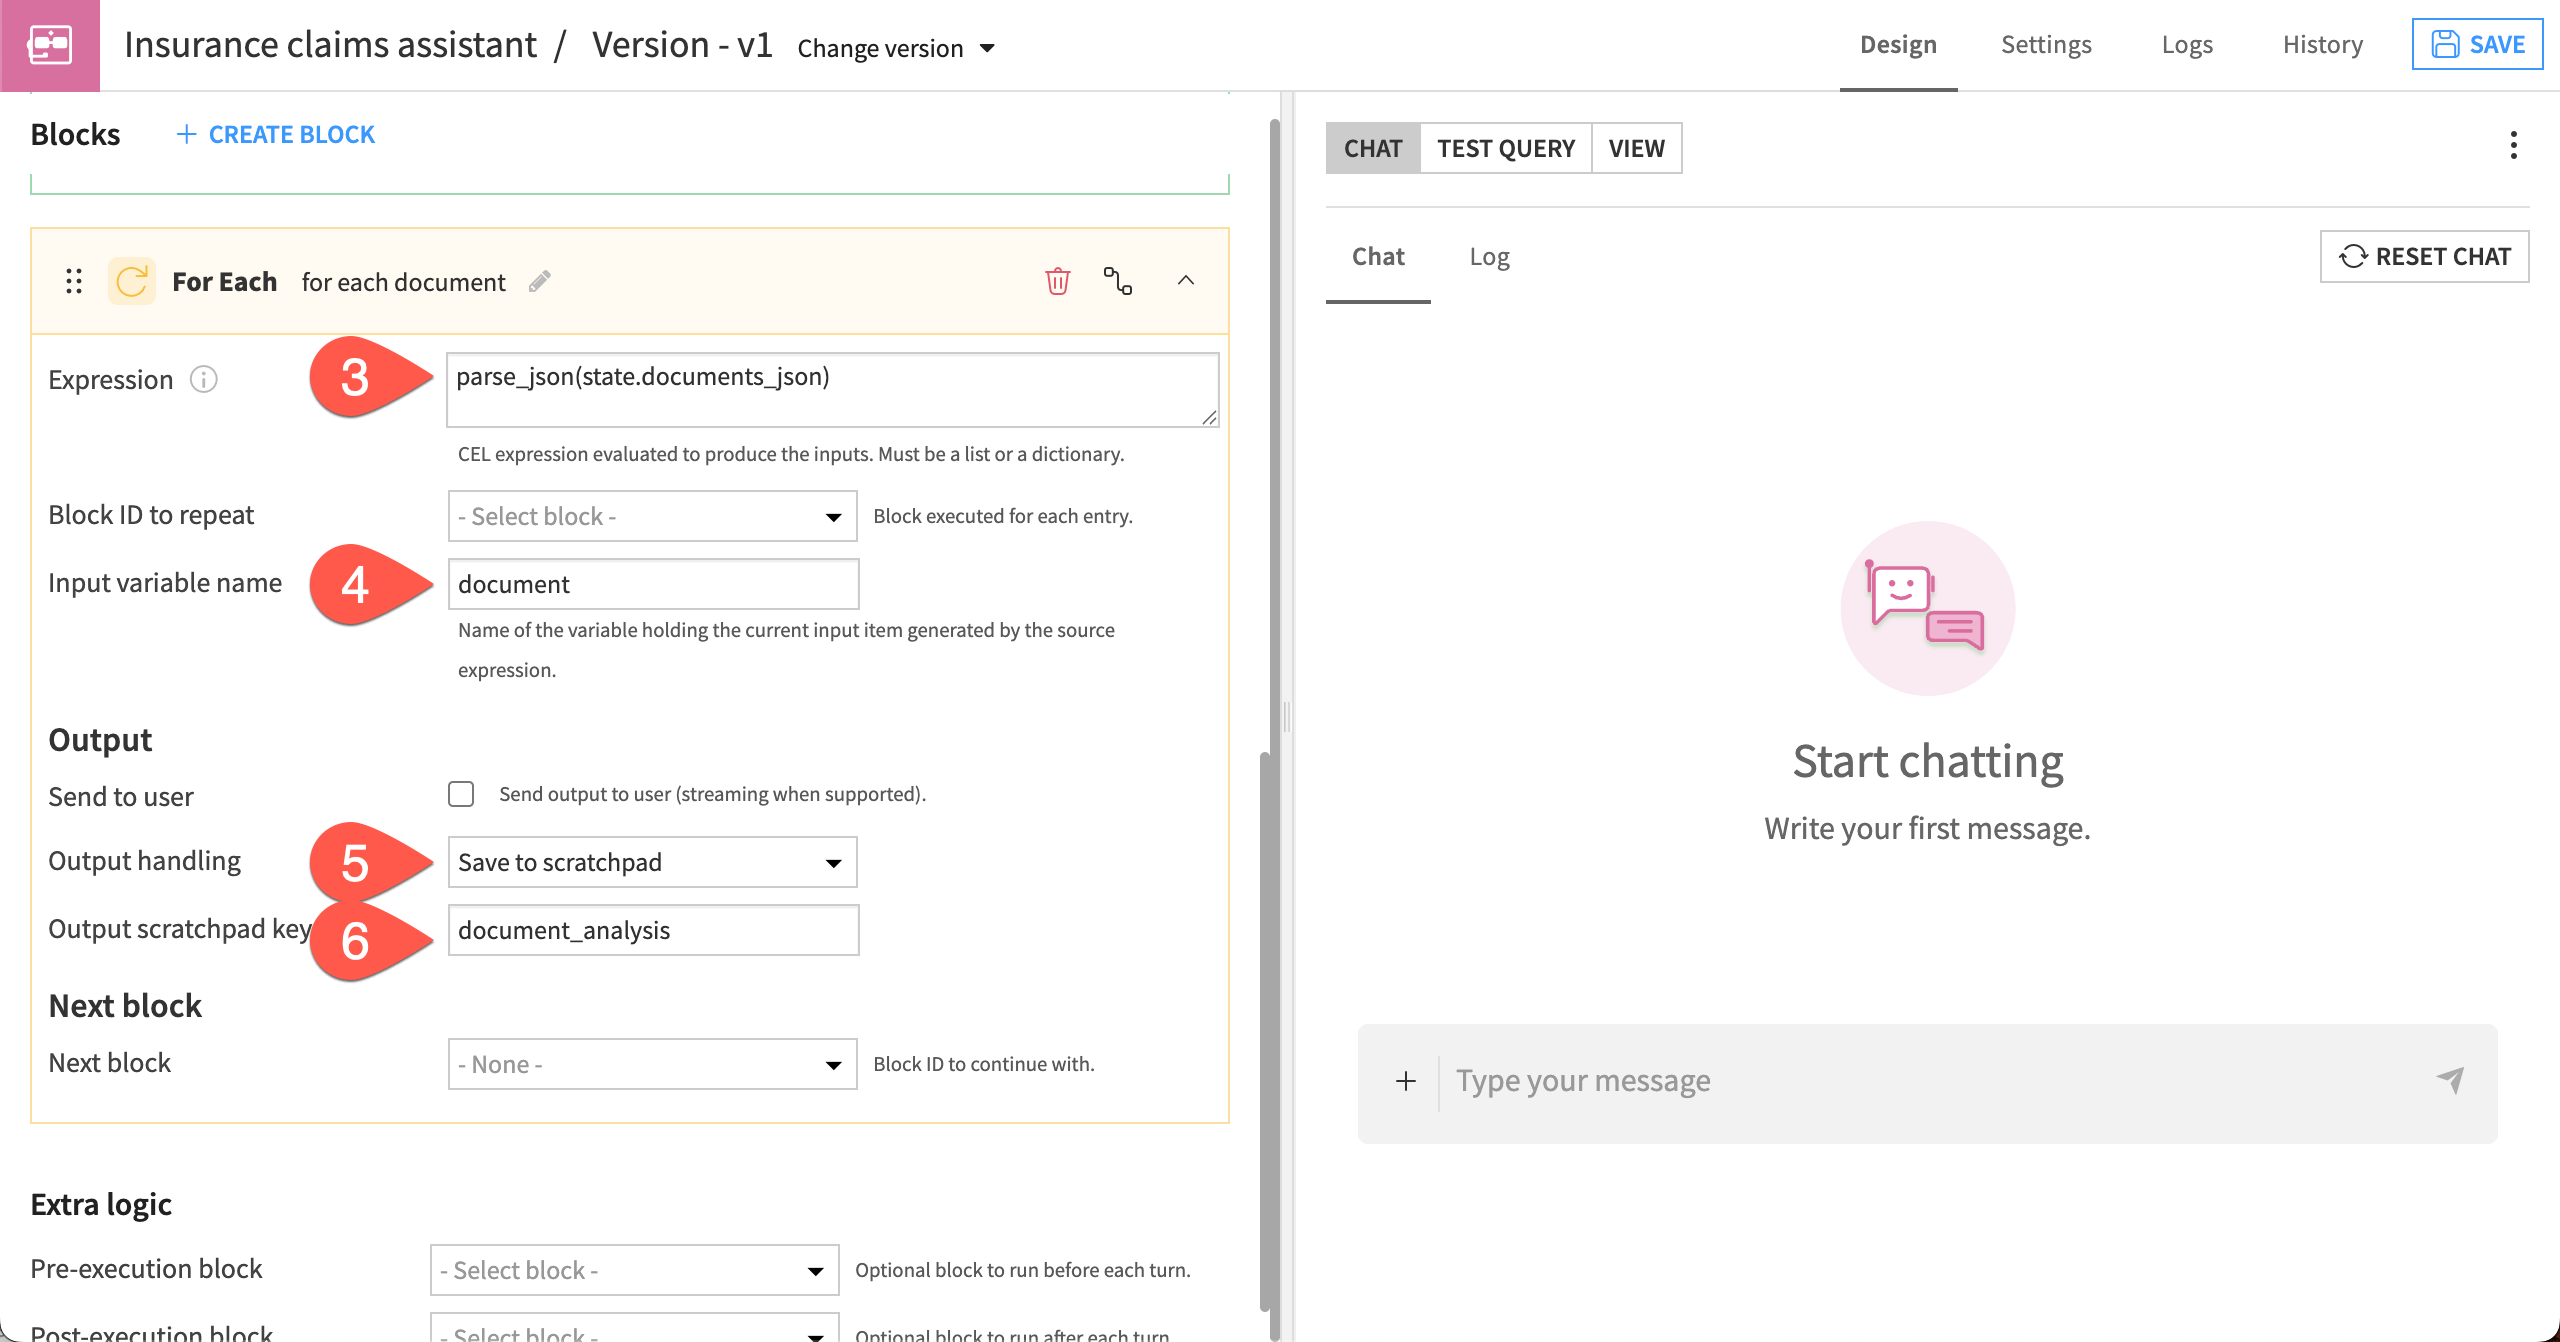
Task: Edit the For Each block name
Action: 540,281
